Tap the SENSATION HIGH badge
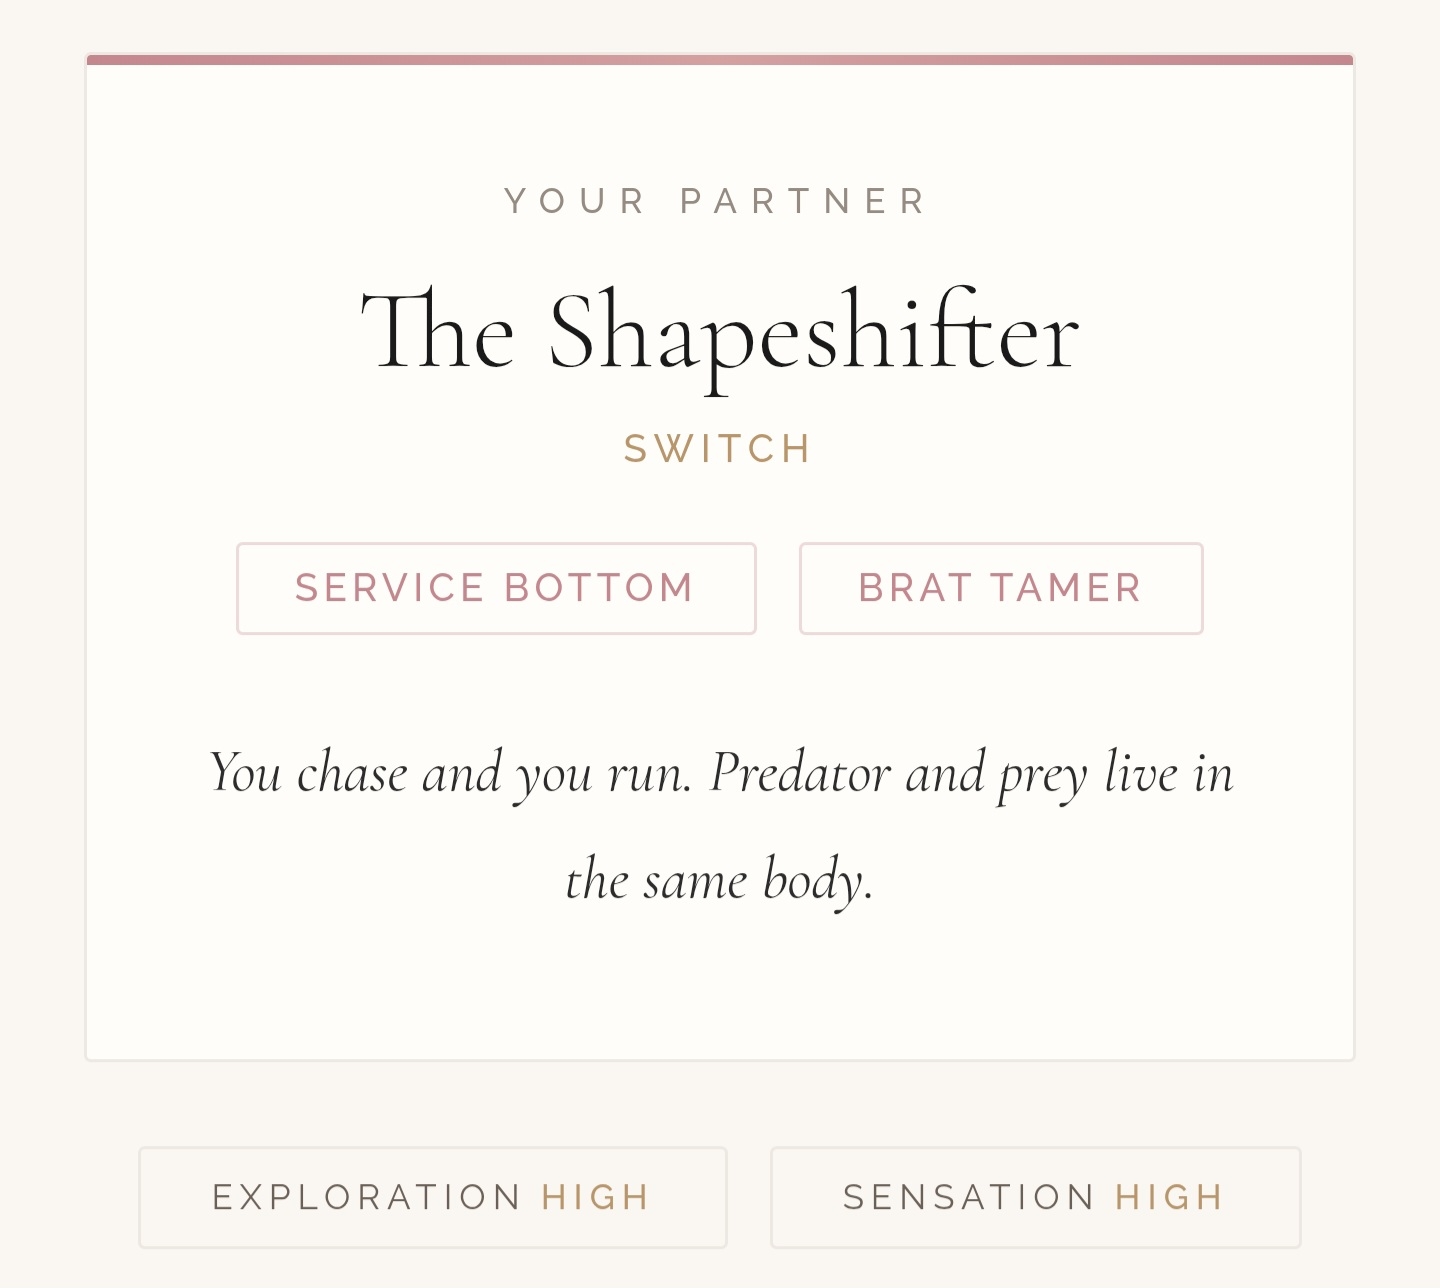Viewport: 1440px width, 1288px height. [1035, 1197]
